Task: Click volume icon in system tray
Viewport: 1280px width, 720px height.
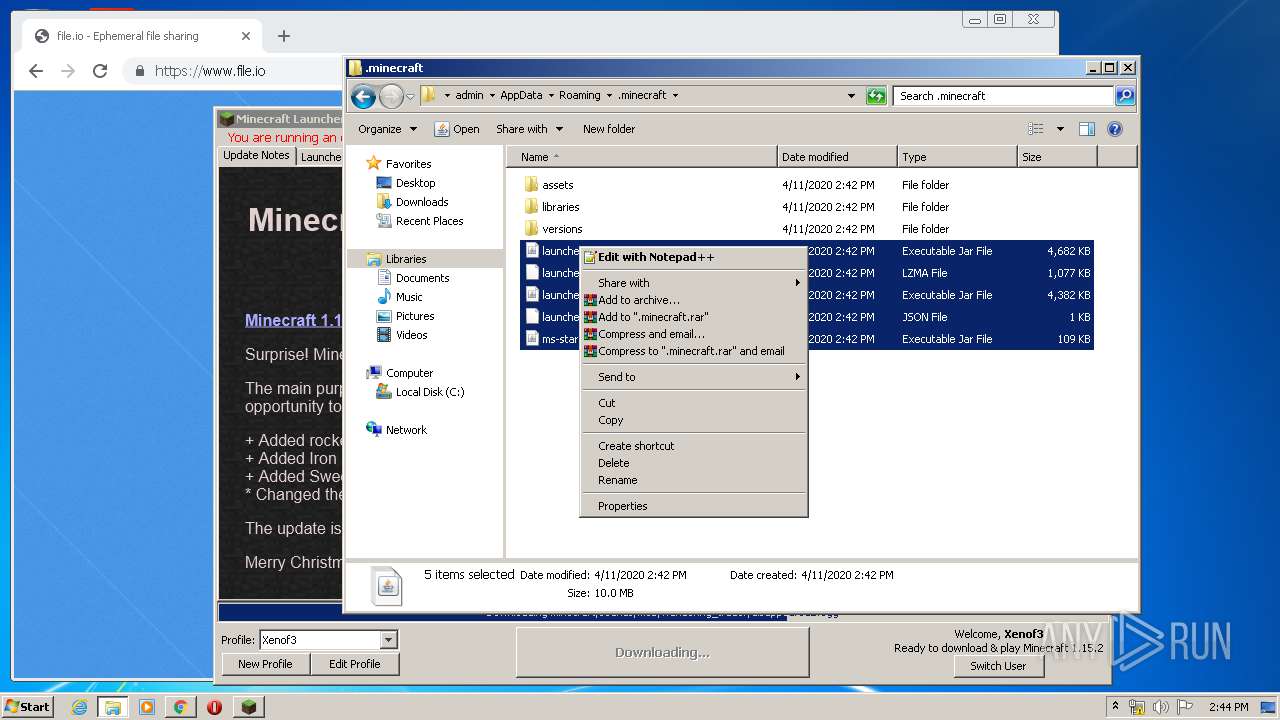Action: [1160, 707]
